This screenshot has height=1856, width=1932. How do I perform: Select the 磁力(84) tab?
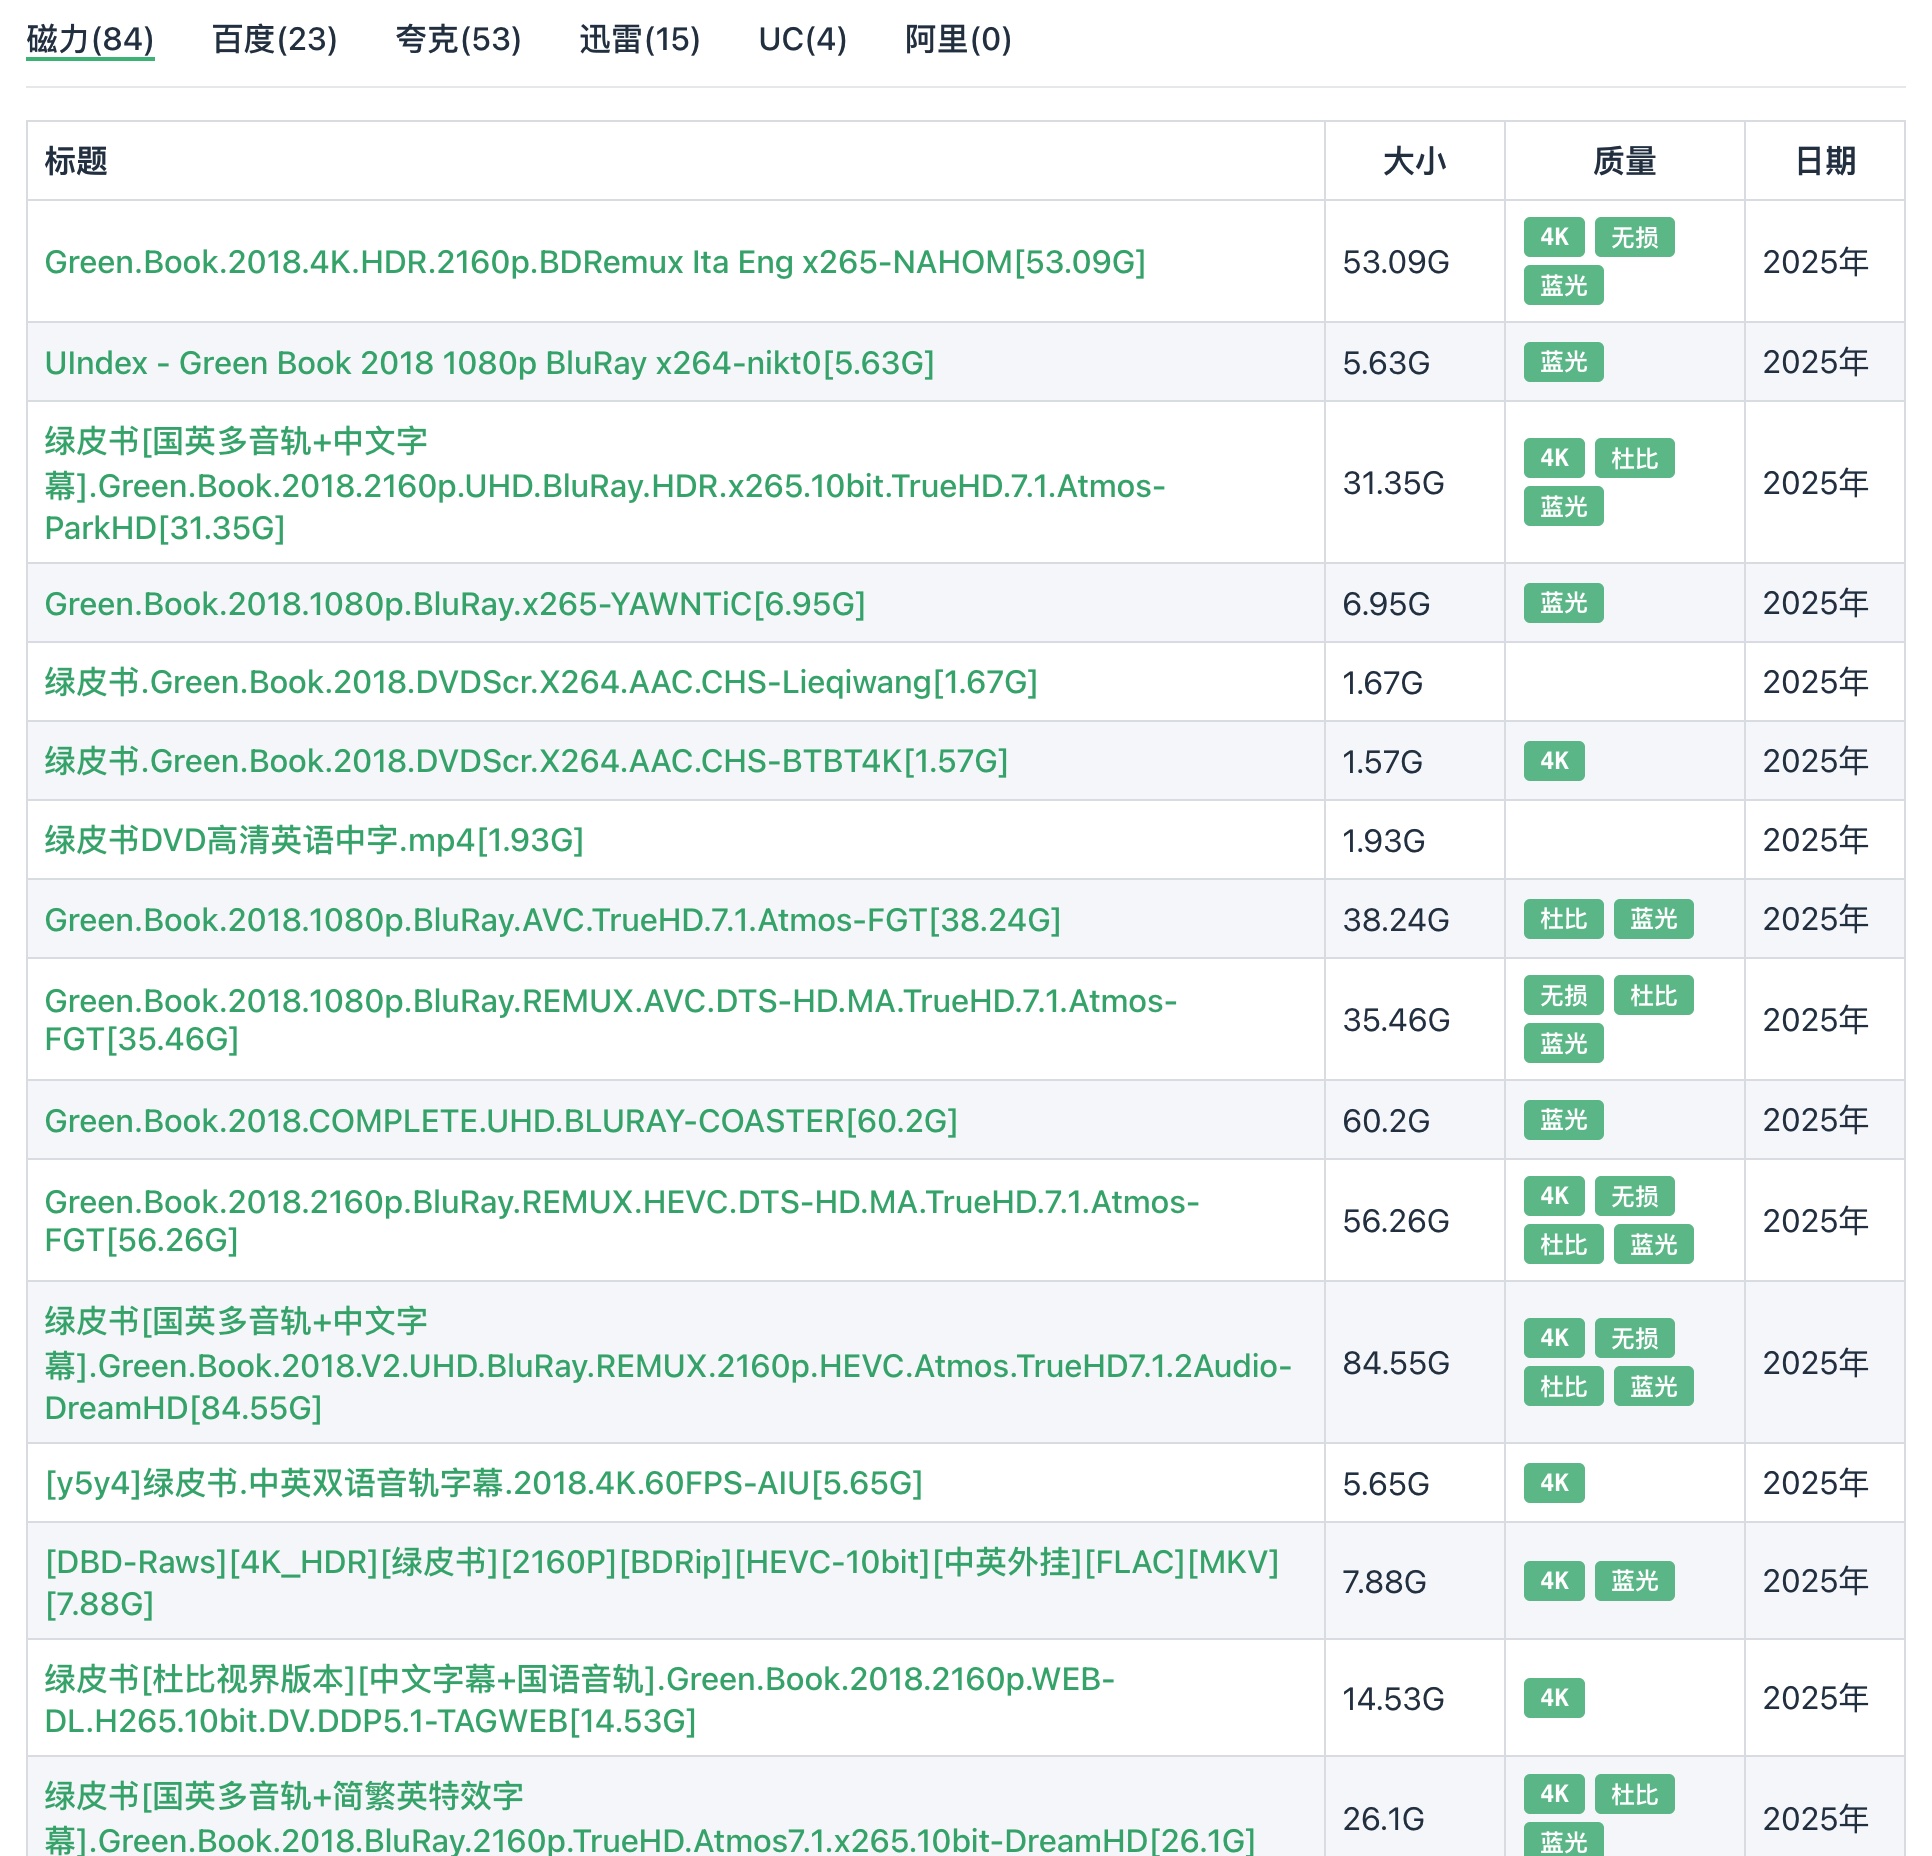tap(90, 40)
